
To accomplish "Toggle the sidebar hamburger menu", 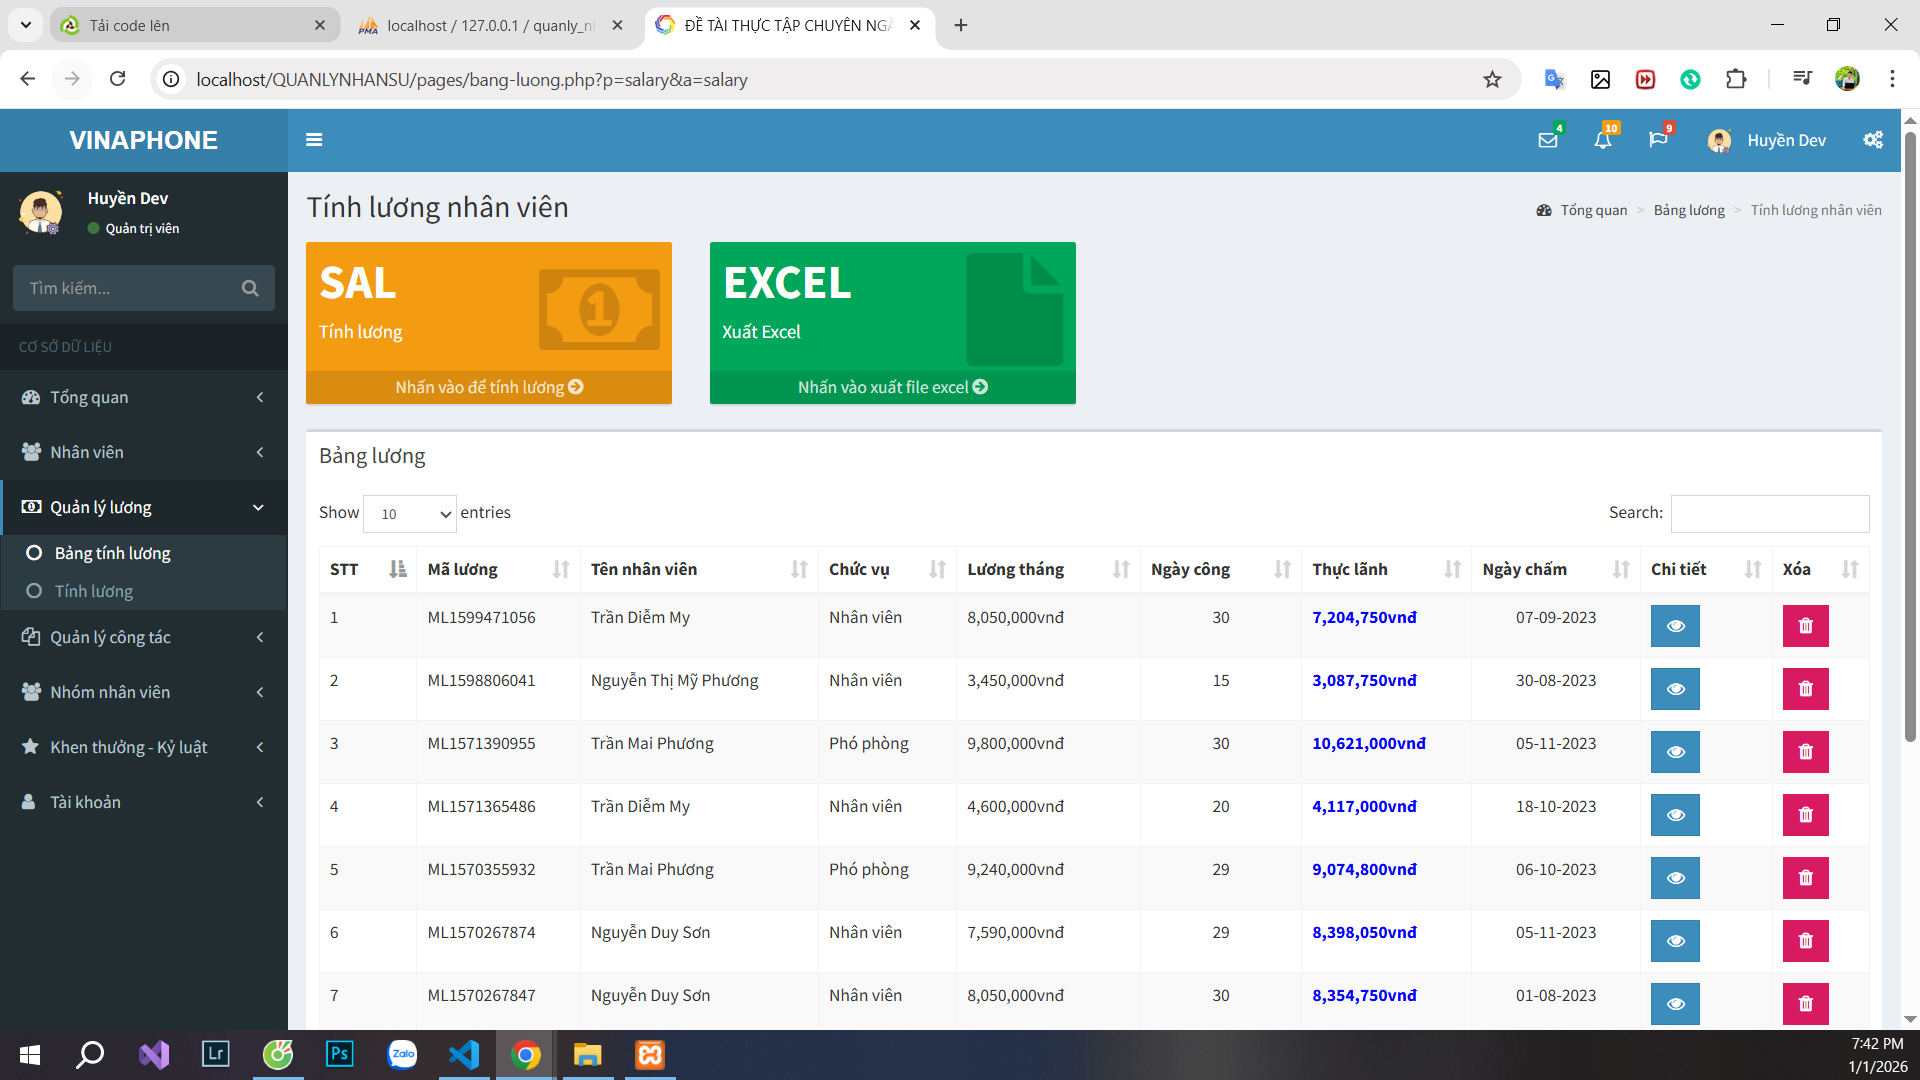I will pos(314,140).
